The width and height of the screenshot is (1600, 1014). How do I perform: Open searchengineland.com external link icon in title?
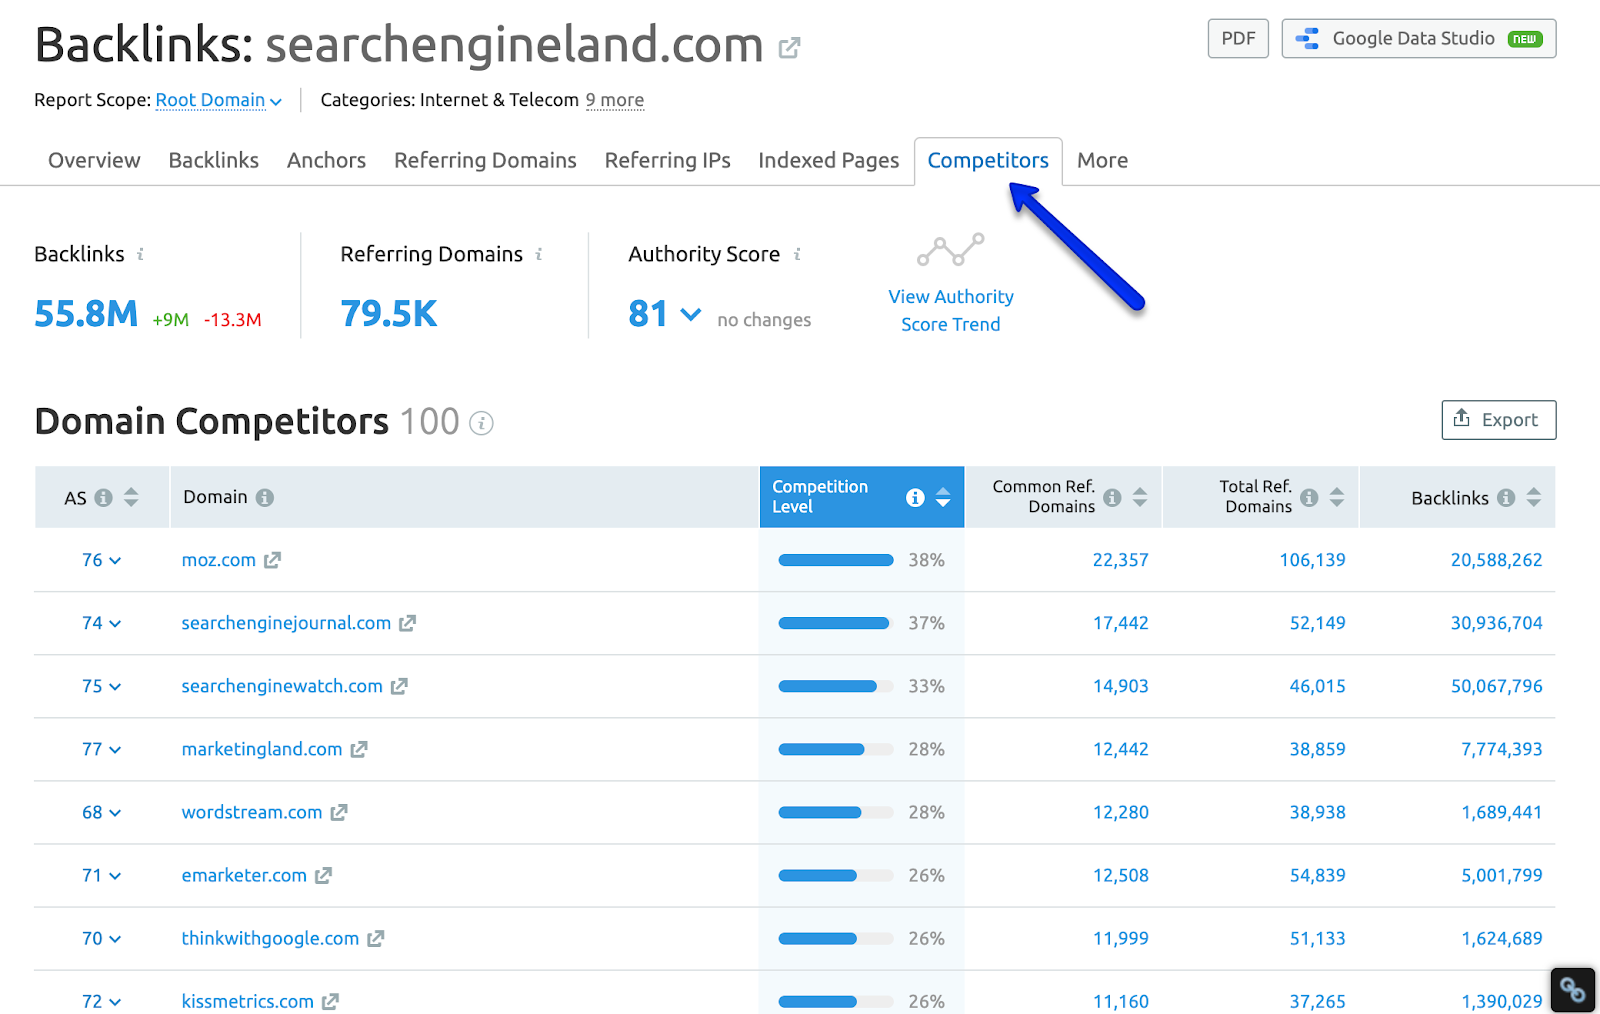point(789,47)
